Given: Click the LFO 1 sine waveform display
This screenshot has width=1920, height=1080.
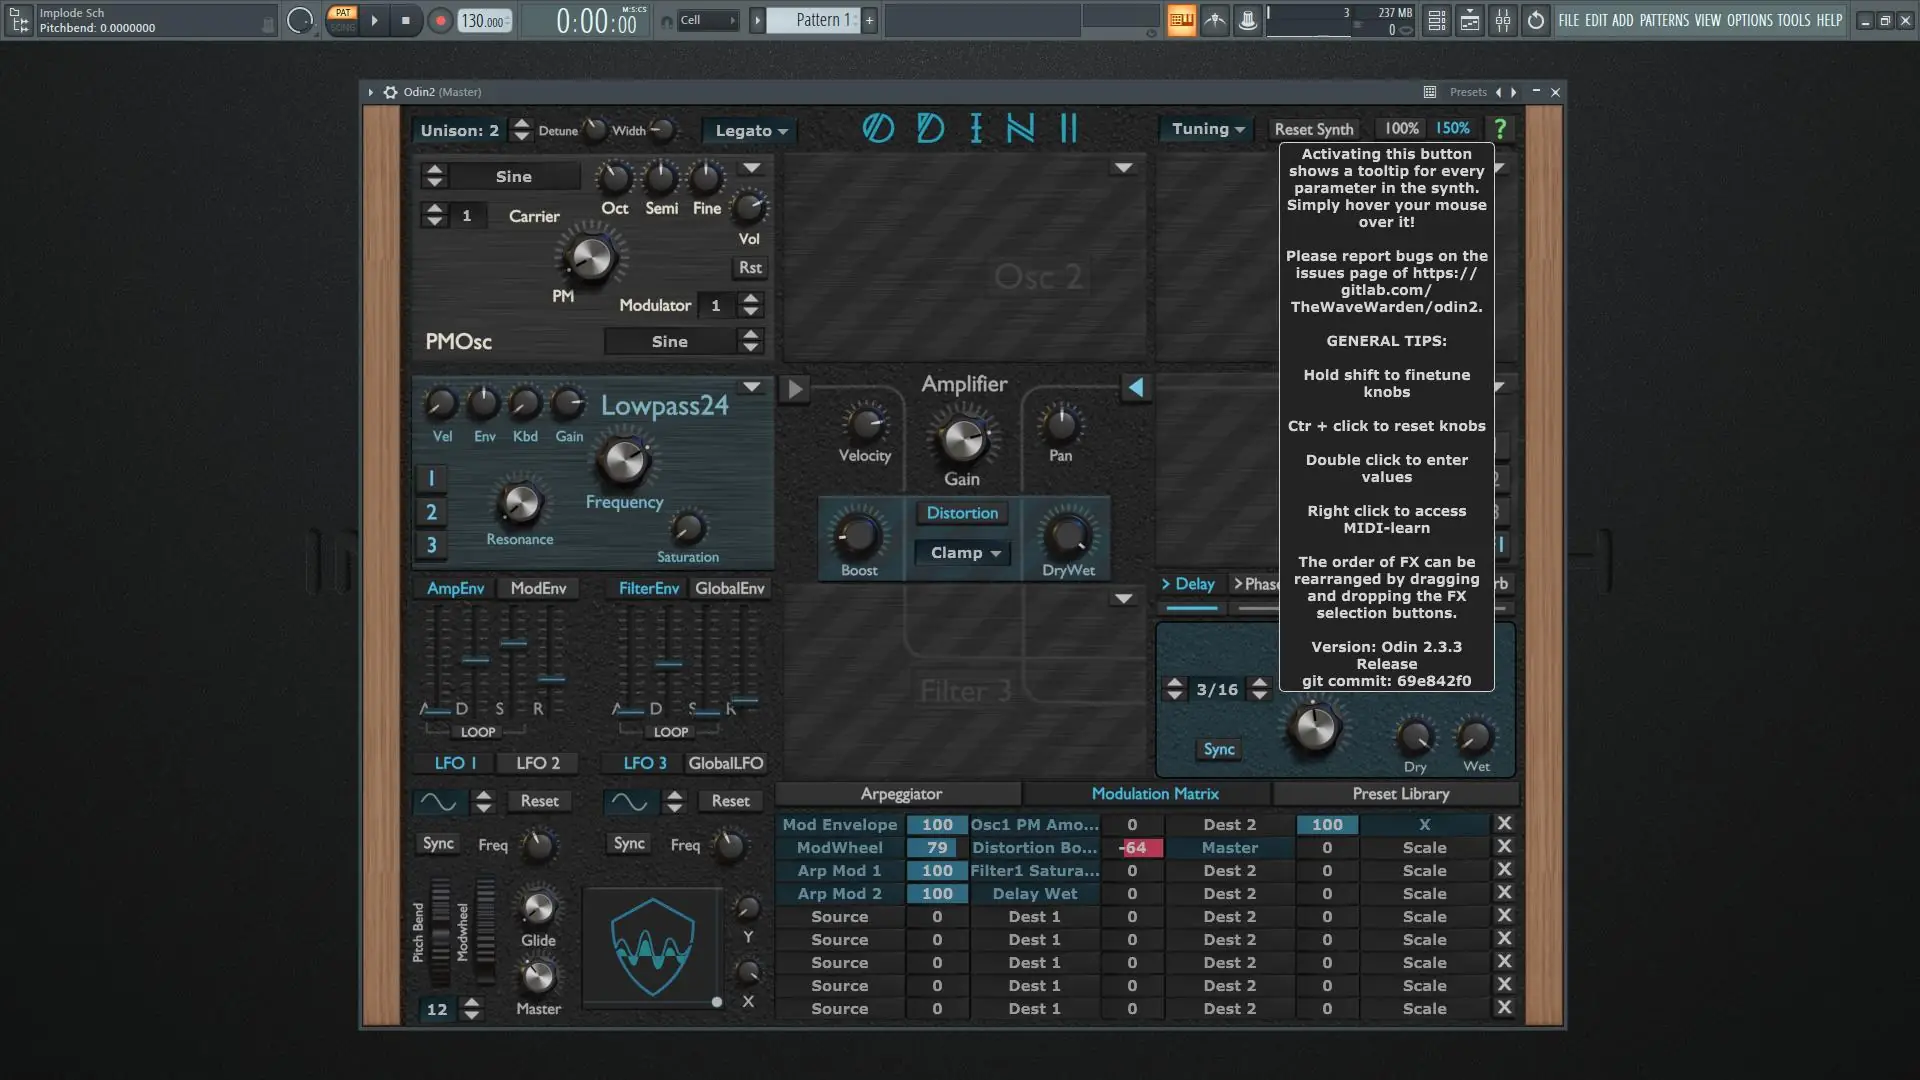Looking at the screenshot, I should click(x=438, y=801).
